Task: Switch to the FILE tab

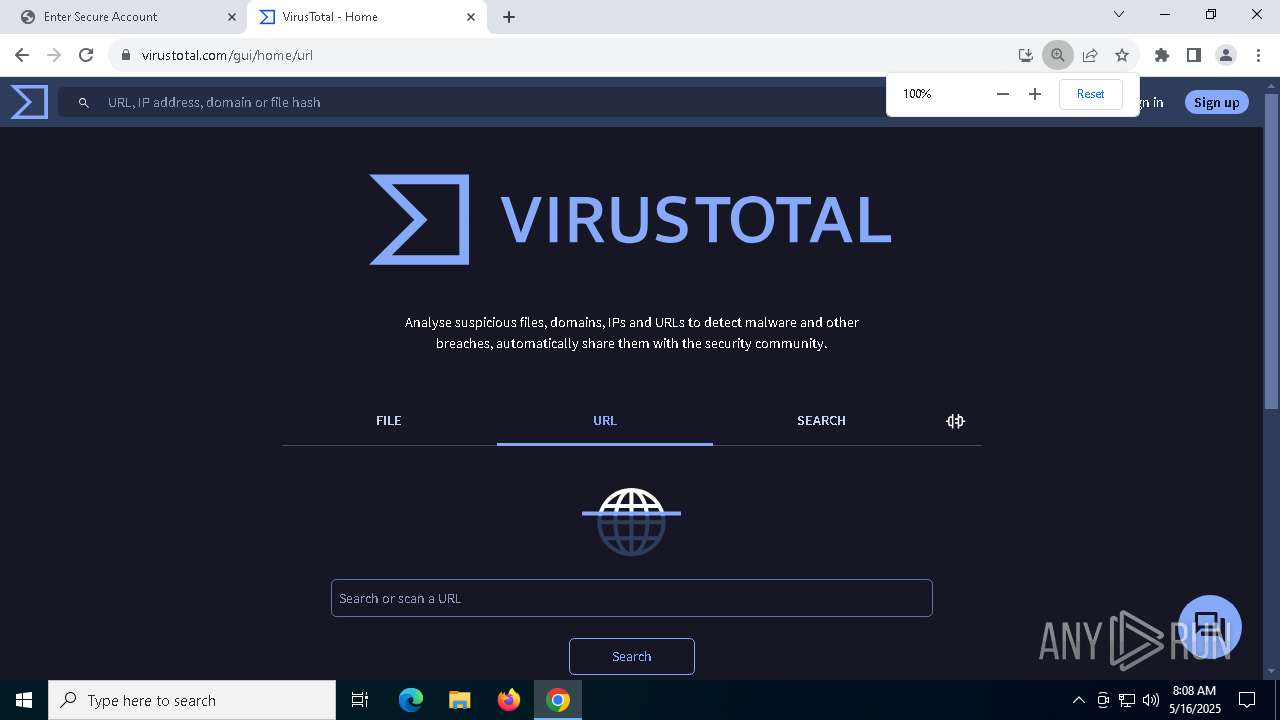Action: point(389,421)
